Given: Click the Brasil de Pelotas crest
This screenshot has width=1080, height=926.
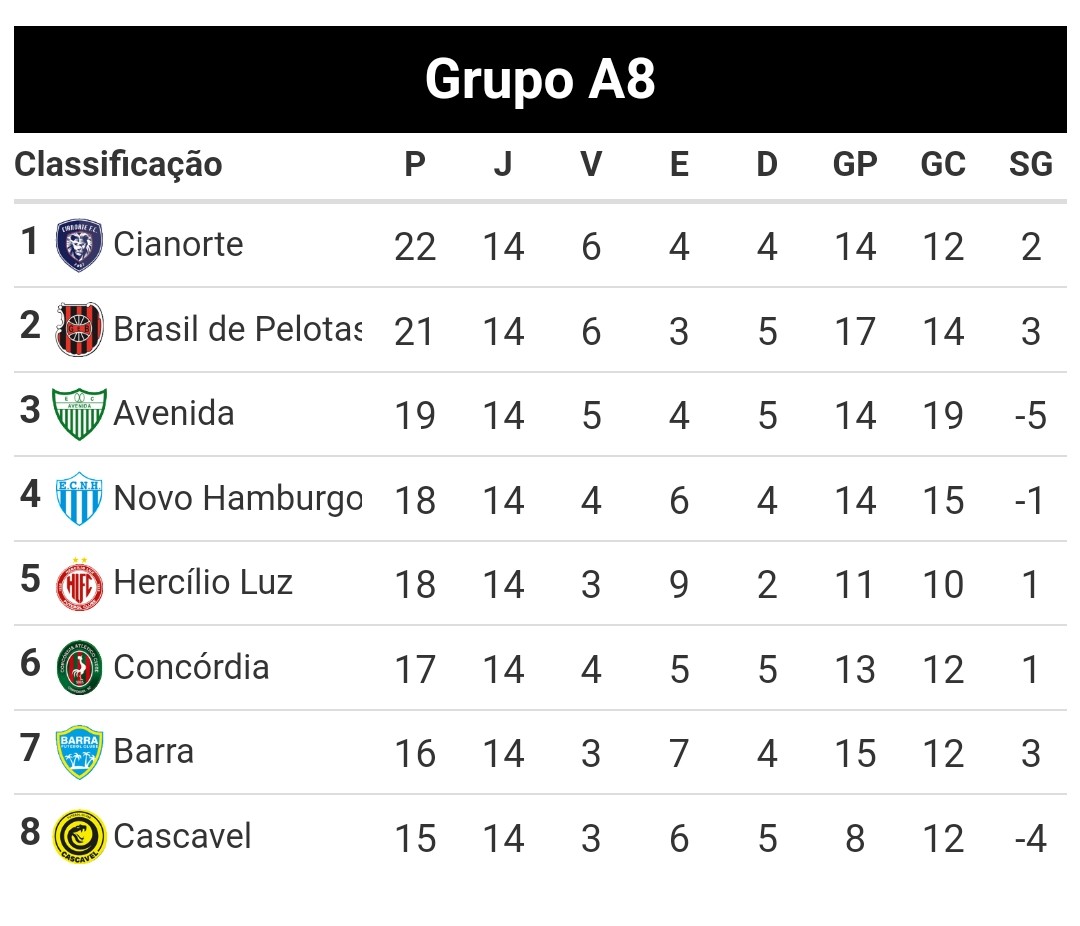Looking at the screenshot, I should 79,329.
